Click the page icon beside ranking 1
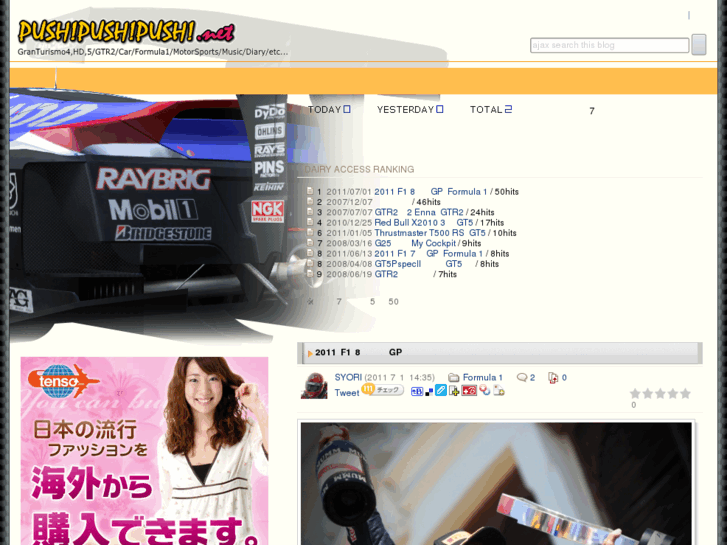The width and height of the screenshot is (727, 545). 310,191
